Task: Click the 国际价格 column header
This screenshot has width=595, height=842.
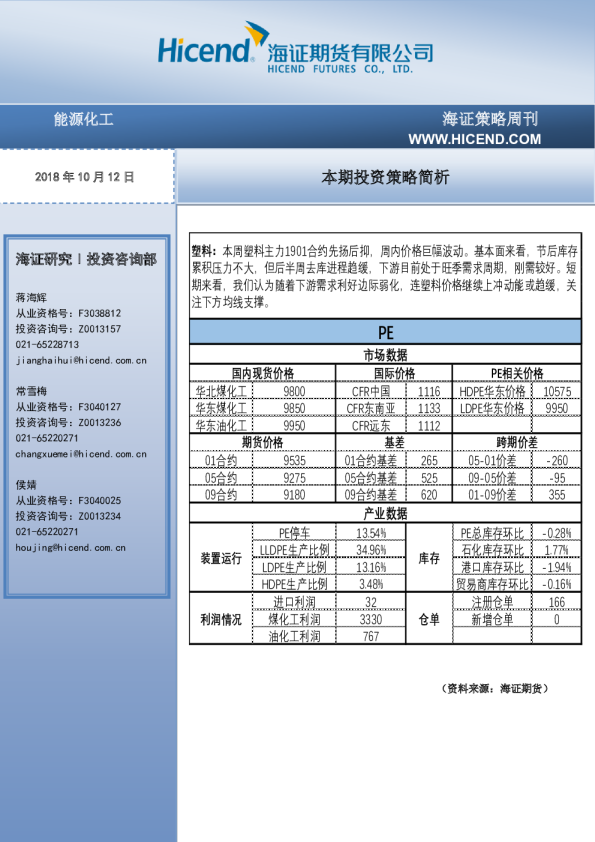Action: coord(394,373)
